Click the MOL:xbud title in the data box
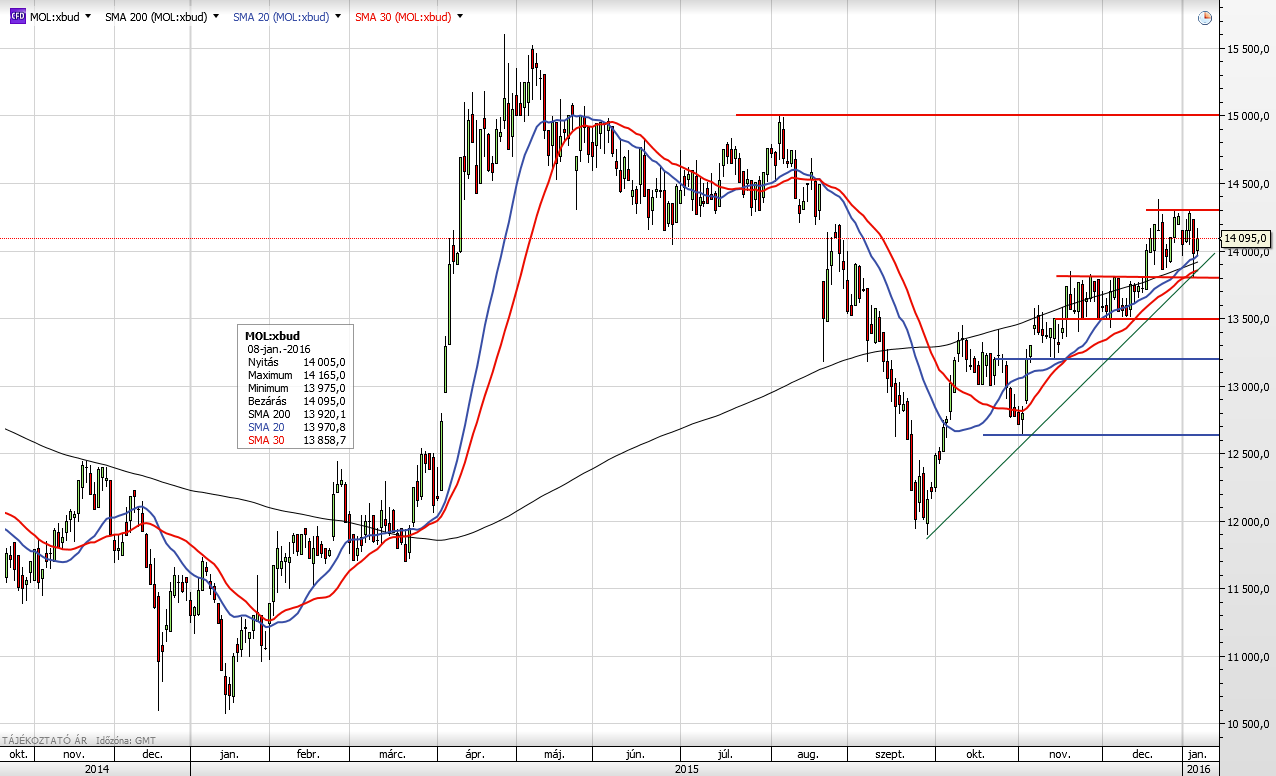 coord(273,336)
